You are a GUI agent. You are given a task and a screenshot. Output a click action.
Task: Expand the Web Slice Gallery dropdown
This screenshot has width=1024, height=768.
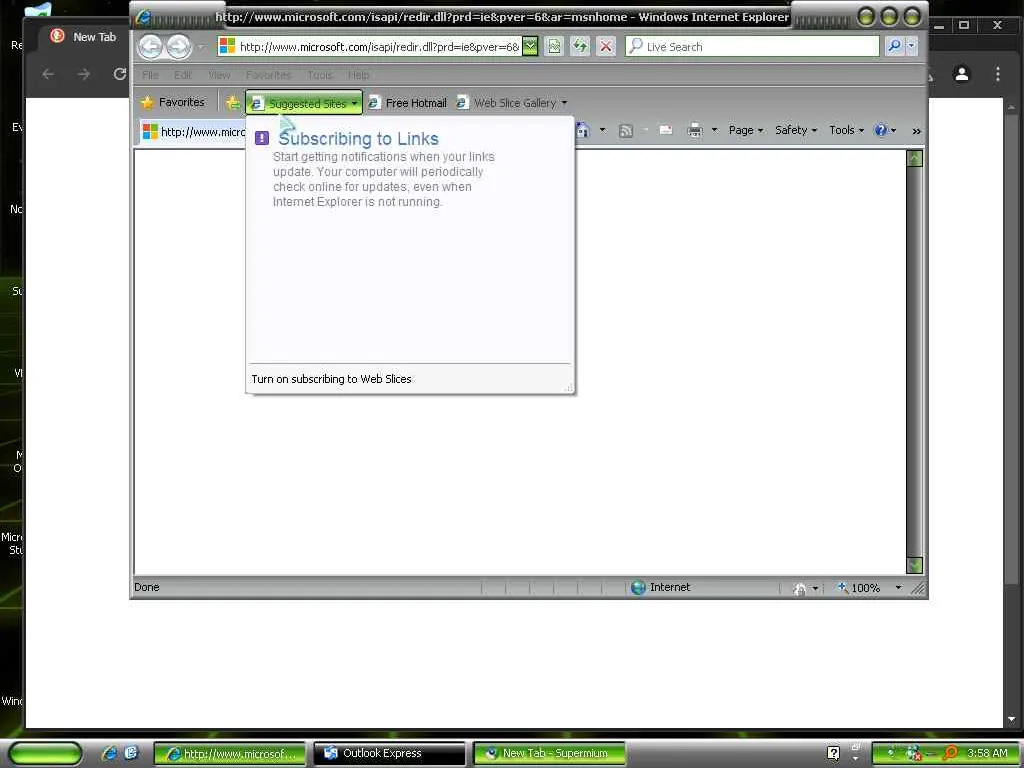click(x=564, y=103)
